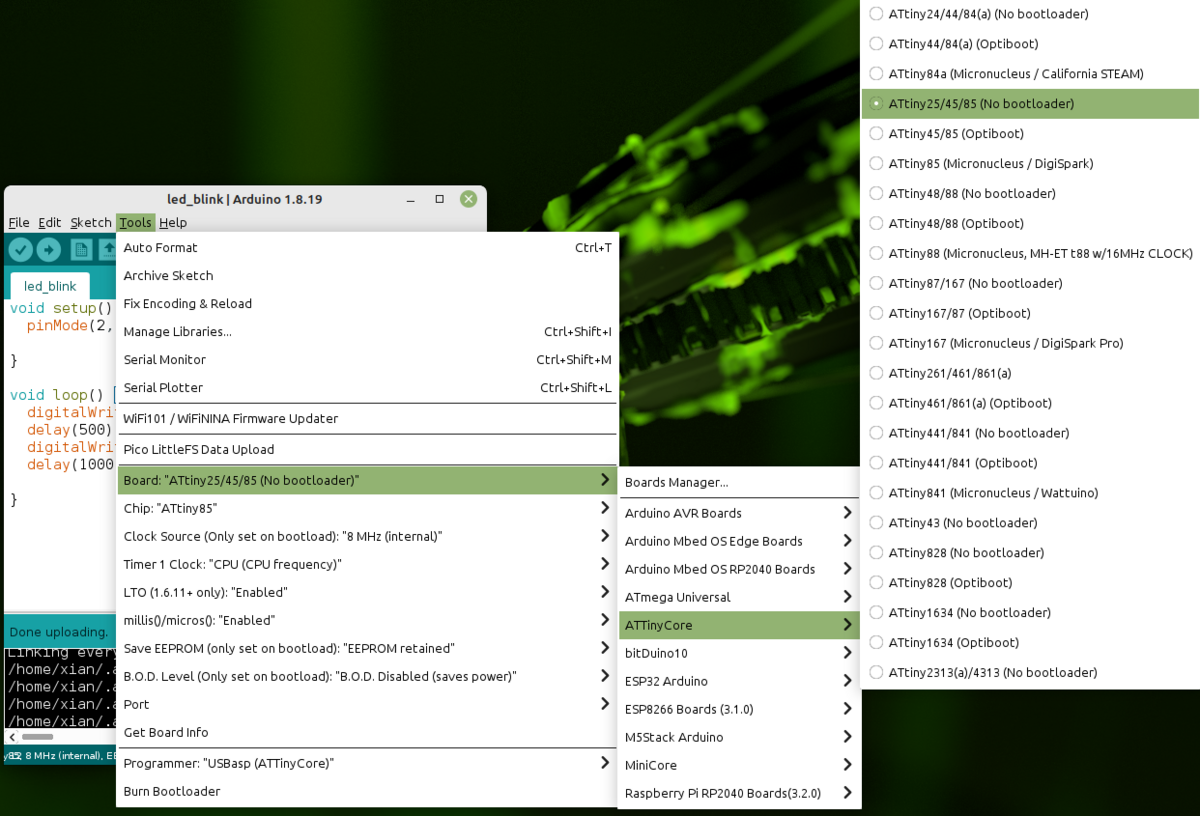Select ATtiny828 (Optiboot)
The height and width of the screenshot is (816, 1200).
[x=1030, y=583]
